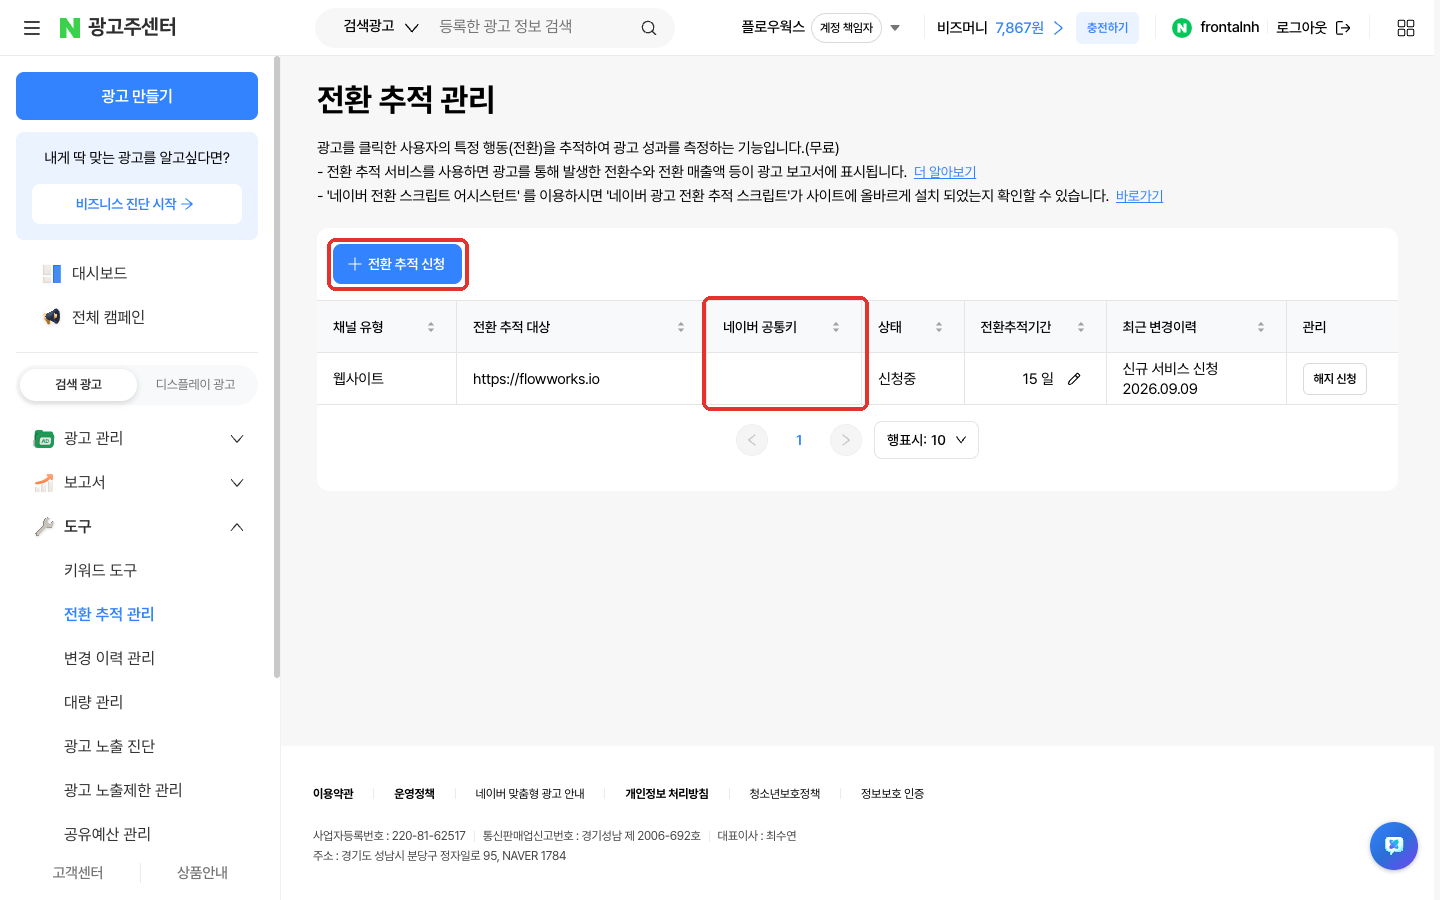The height and width of the screenshot is (900, 1440).
Task: Open the chat support bubble
Action: pos(1394,846)
